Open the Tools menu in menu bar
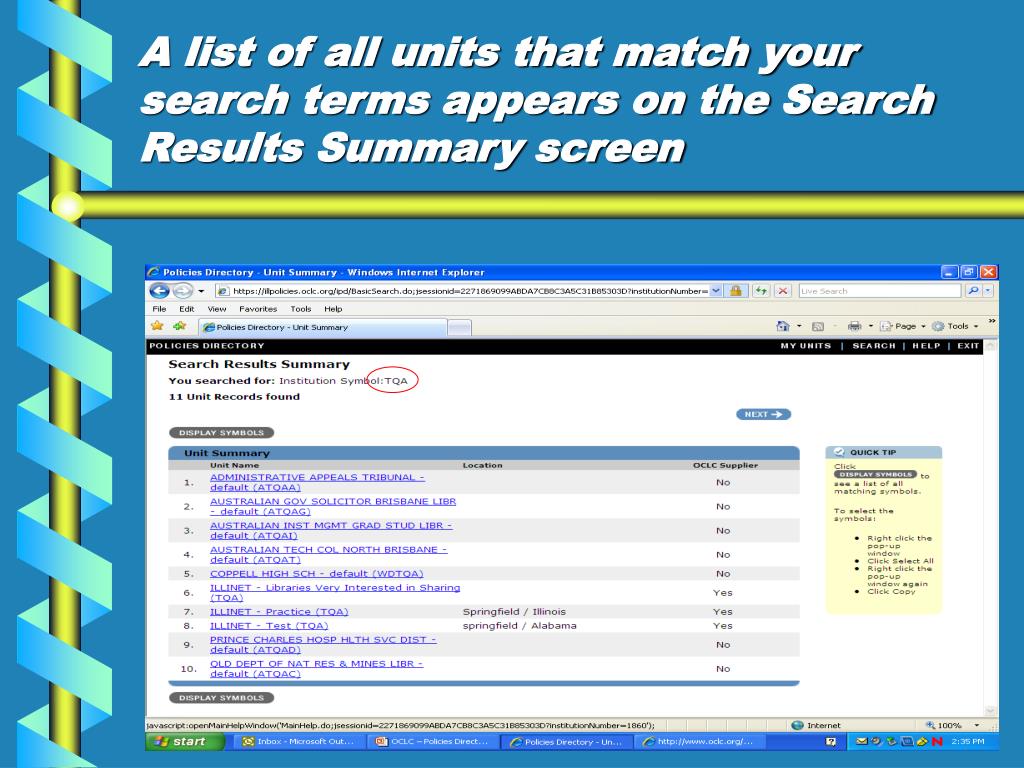This screenshot has height=768, width=1024. tap(301, 309)
